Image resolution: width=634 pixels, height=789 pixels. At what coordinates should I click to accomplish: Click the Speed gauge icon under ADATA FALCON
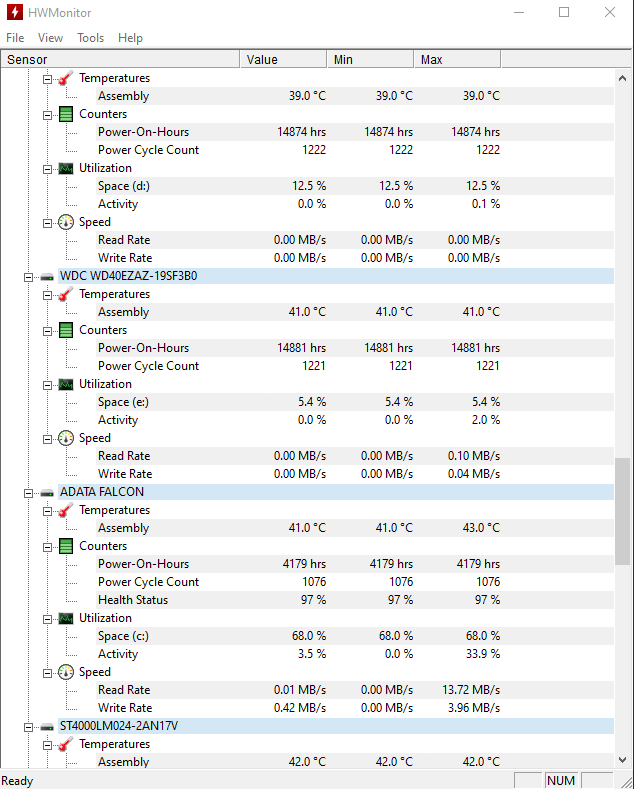pos(66,672)
